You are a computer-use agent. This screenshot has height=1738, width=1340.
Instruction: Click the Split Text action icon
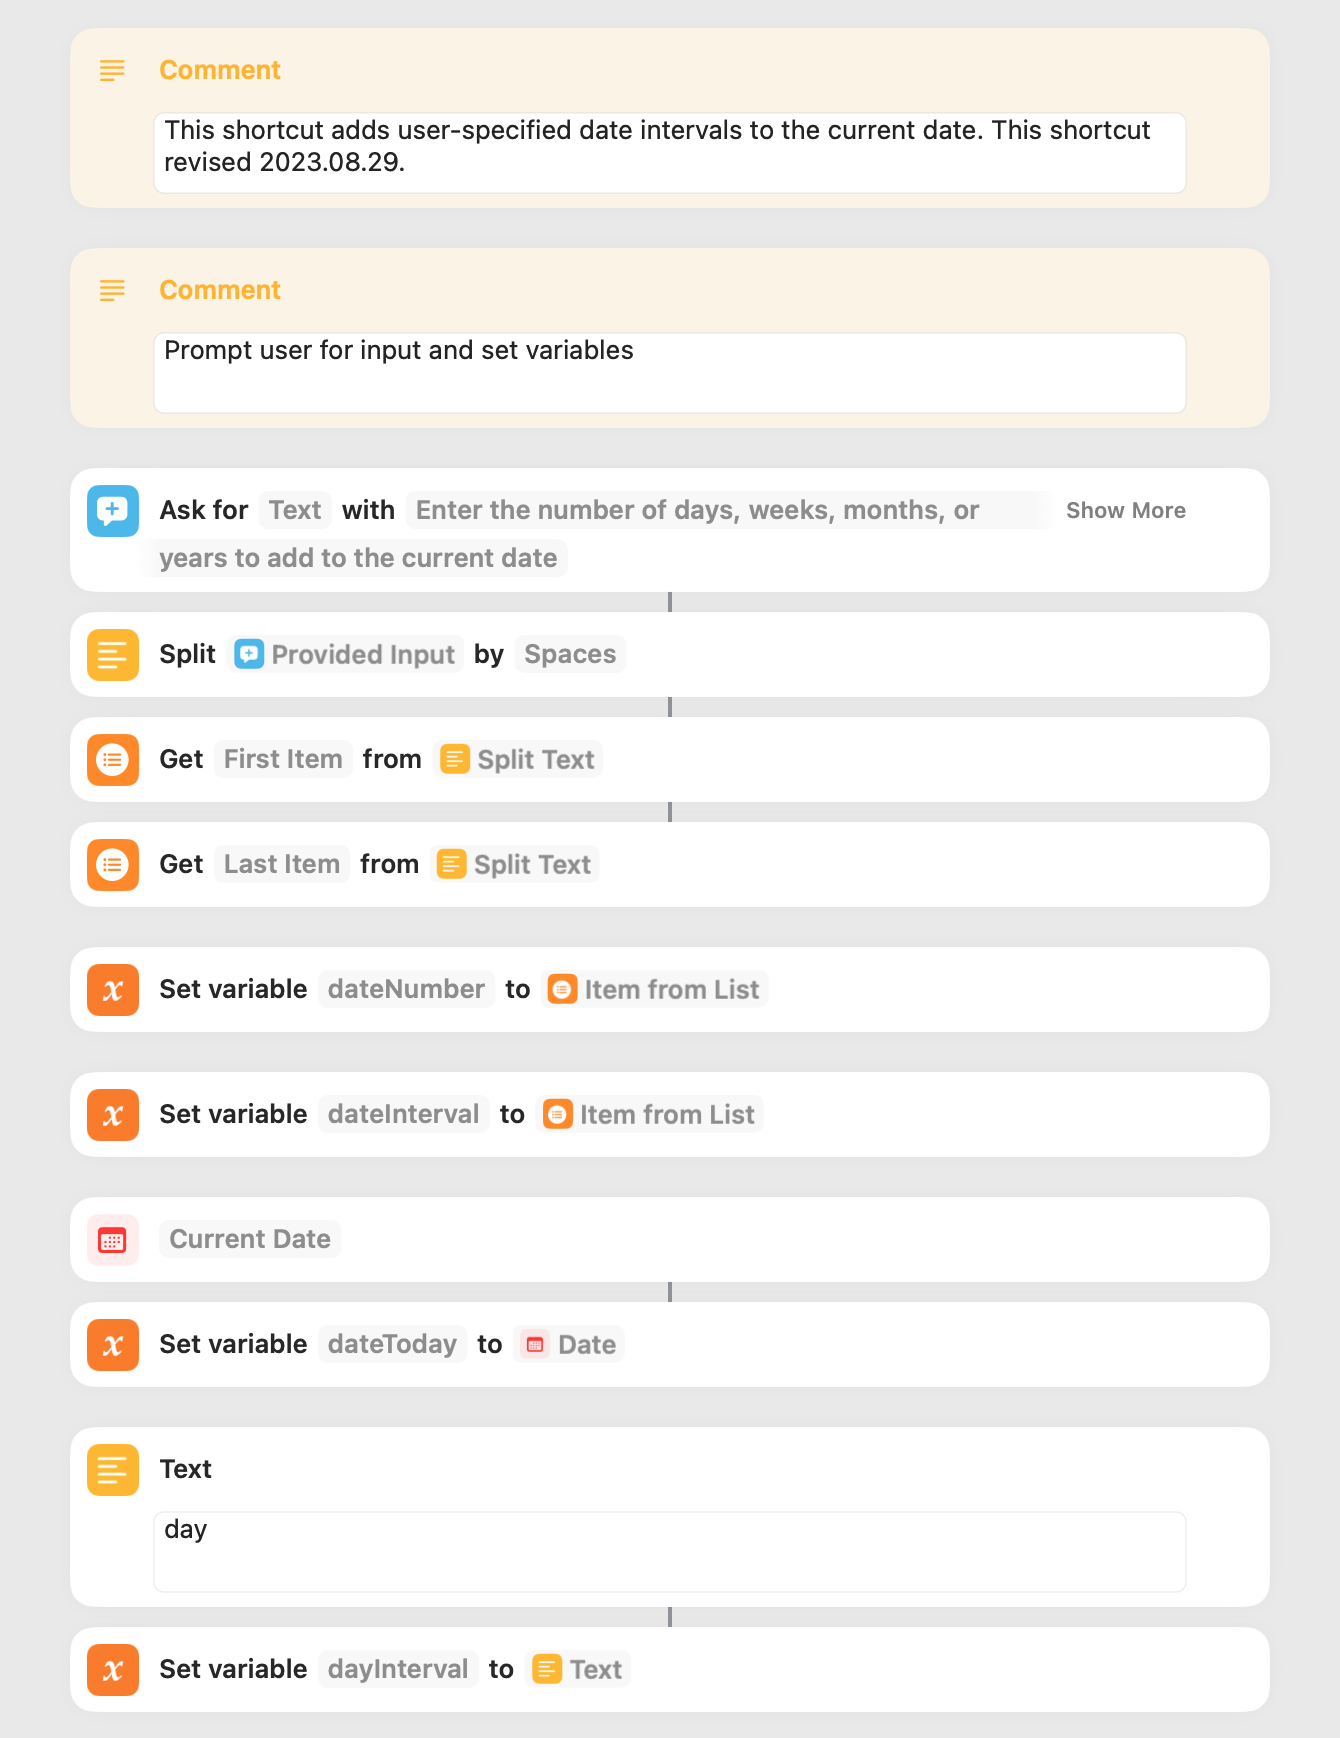tap(112, 654)
